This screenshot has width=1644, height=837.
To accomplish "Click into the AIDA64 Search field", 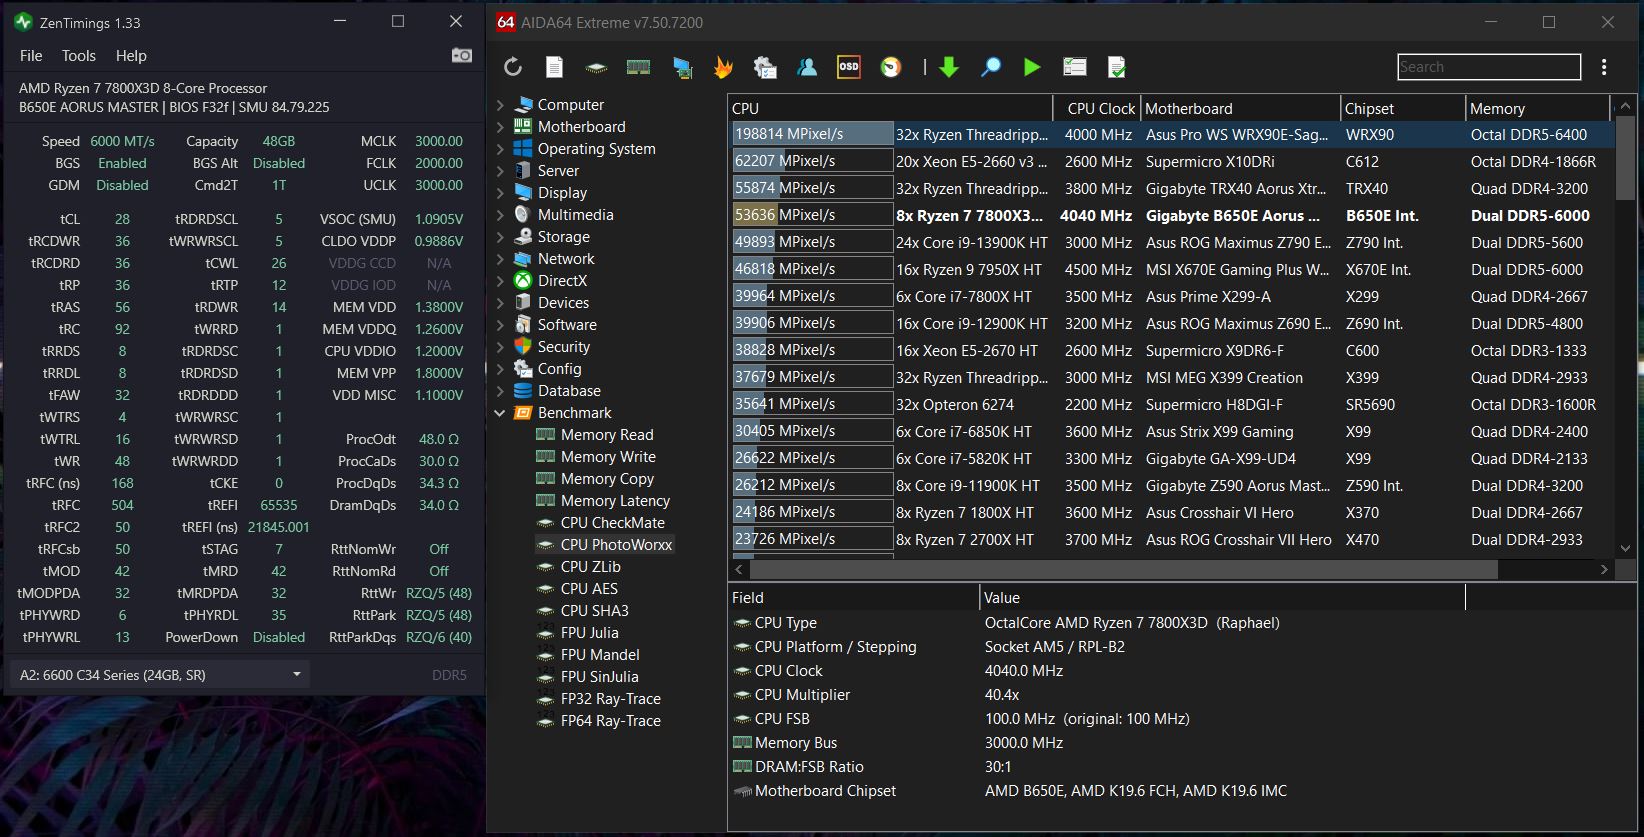I will (x=1488, y=67).
